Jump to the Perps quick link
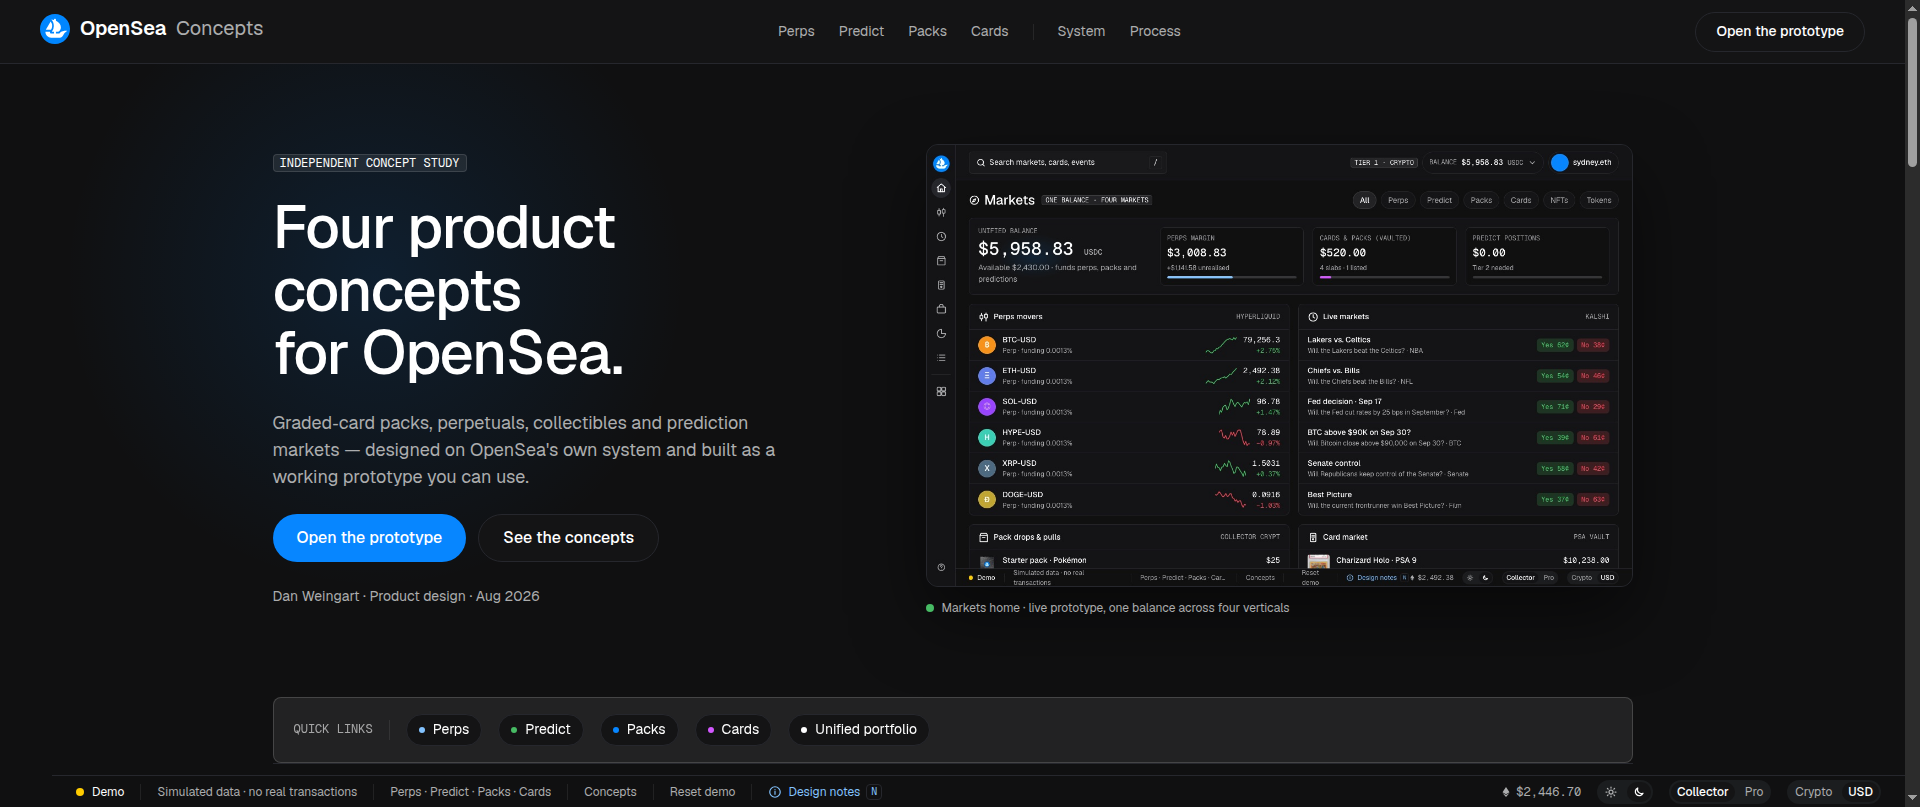The width and height of the screenshot is (1920, 807). click(444, 729)
